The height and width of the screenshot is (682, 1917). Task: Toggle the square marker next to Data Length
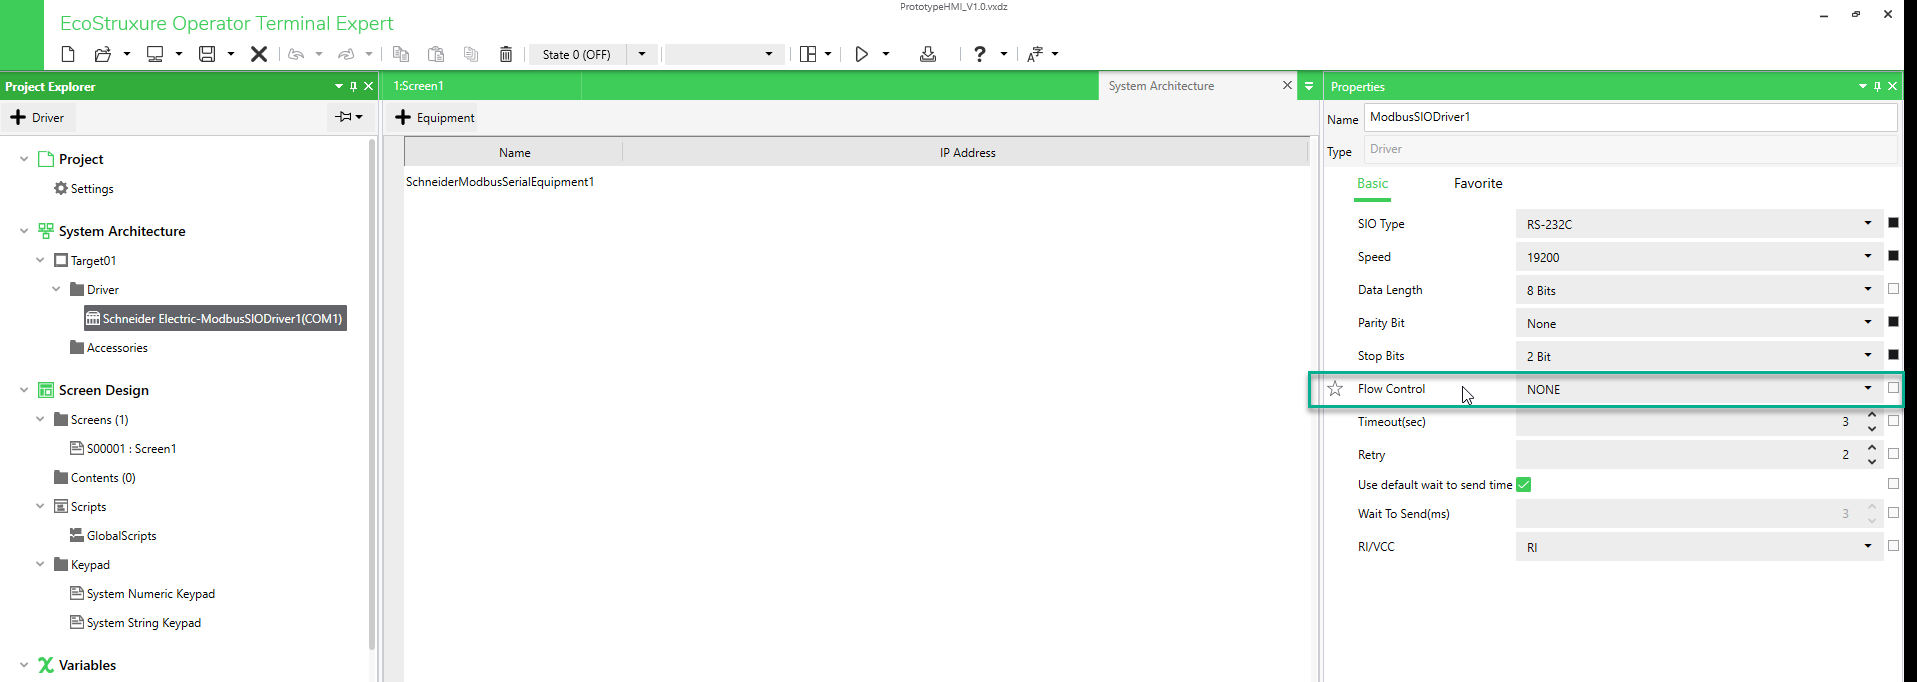1893,289
